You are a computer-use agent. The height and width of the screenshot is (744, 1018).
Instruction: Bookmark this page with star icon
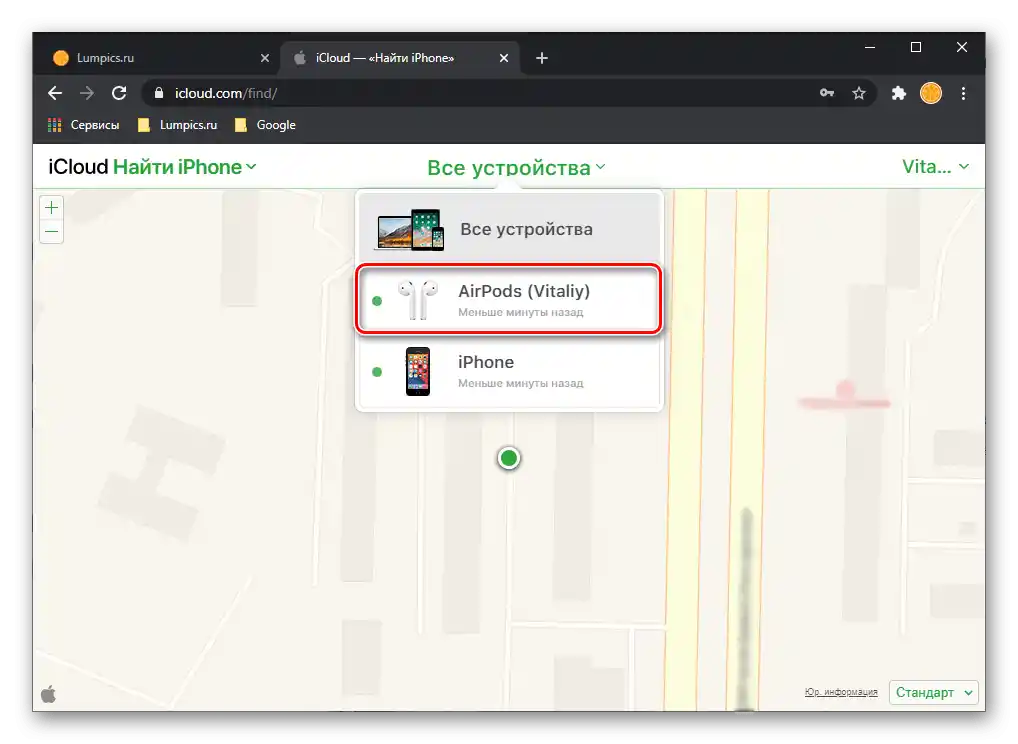(x=859, y=93)
